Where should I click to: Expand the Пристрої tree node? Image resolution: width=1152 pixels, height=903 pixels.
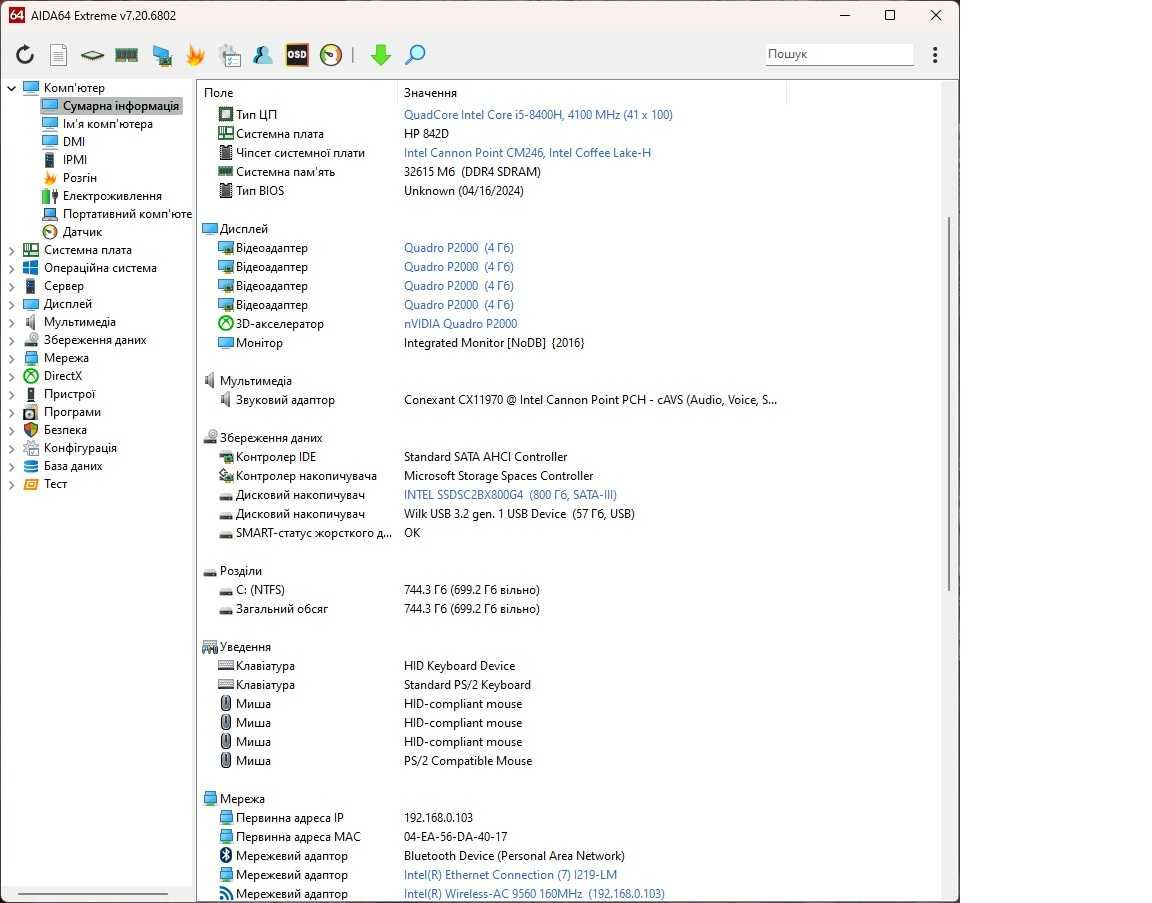(x=11, y=395)
